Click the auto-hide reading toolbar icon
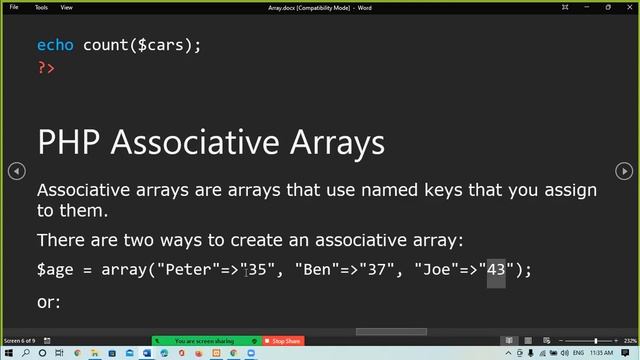 tap(565, 7)
